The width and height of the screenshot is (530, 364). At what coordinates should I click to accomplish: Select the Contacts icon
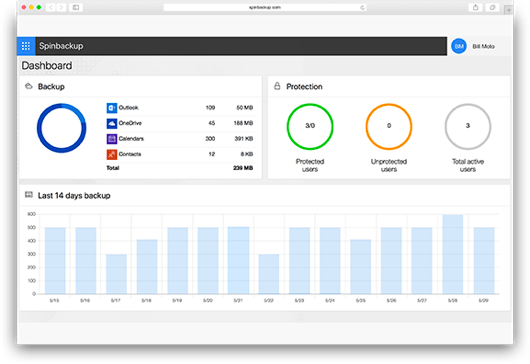(112, 154)
